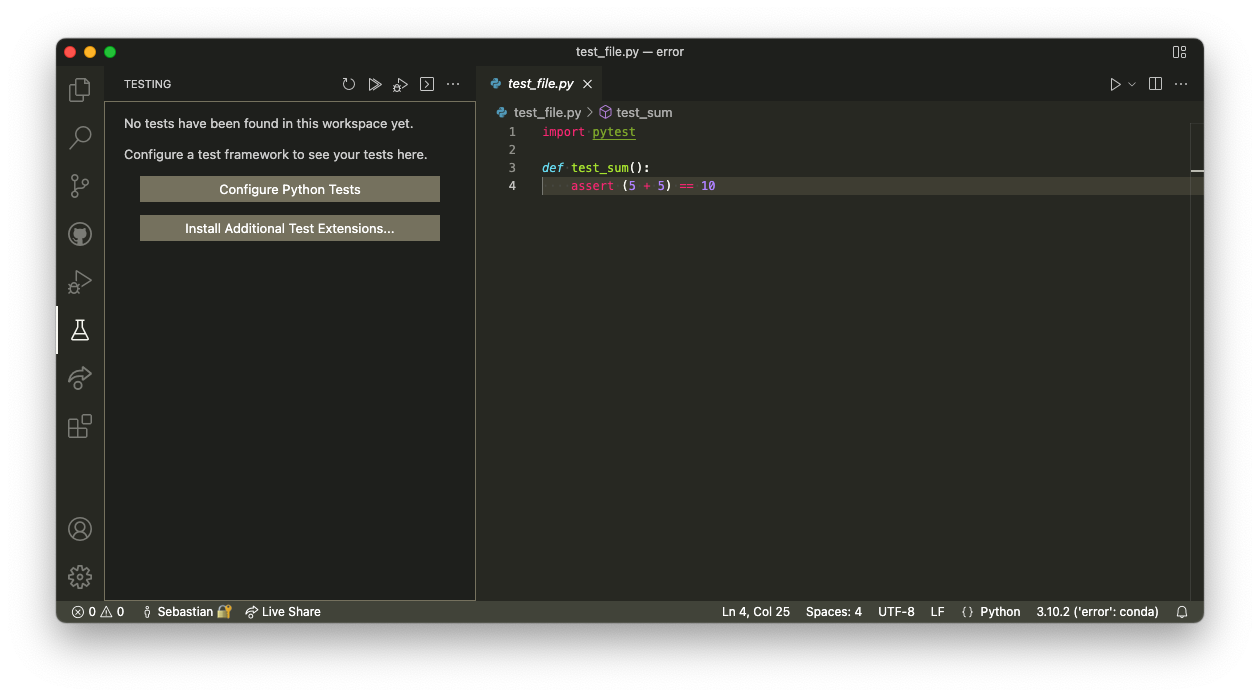Open Source Control view

coord(80,185)
